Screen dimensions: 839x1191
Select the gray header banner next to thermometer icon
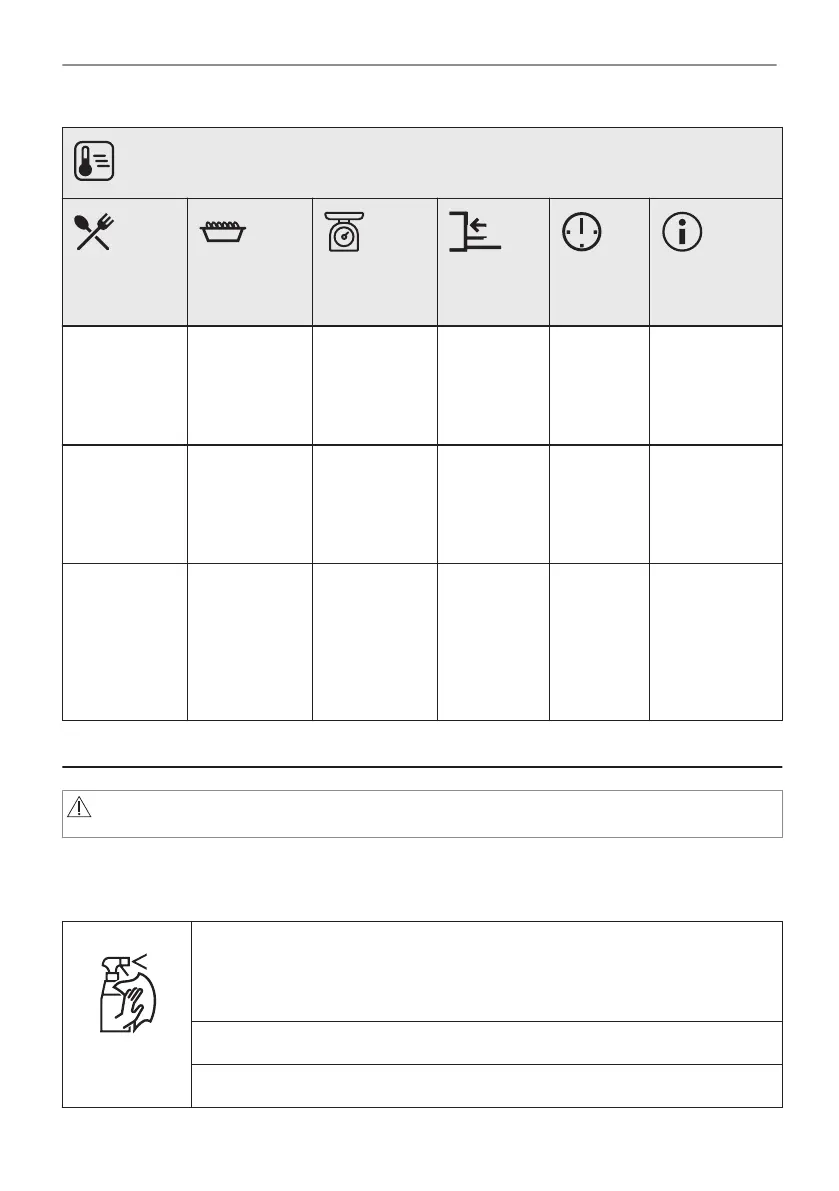click(448, 163)
